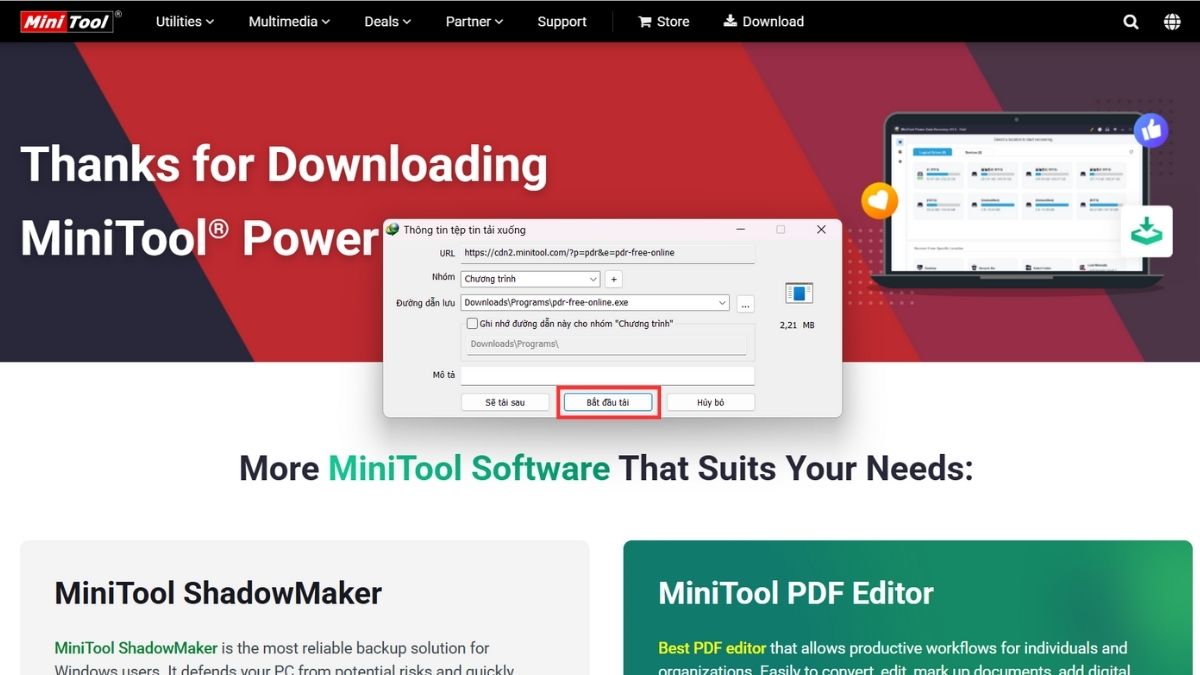Close the download info dialog
1200x675 pixels.
(821, 229)
